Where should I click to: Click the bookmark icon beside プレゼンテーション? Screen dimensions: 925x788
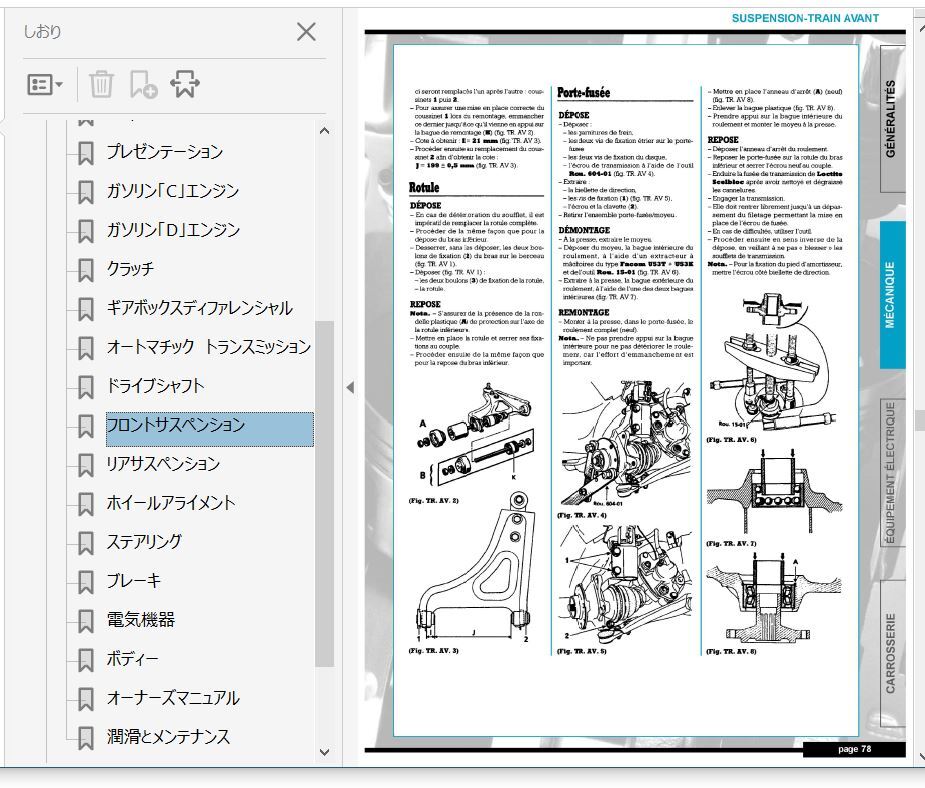(86, 153)
